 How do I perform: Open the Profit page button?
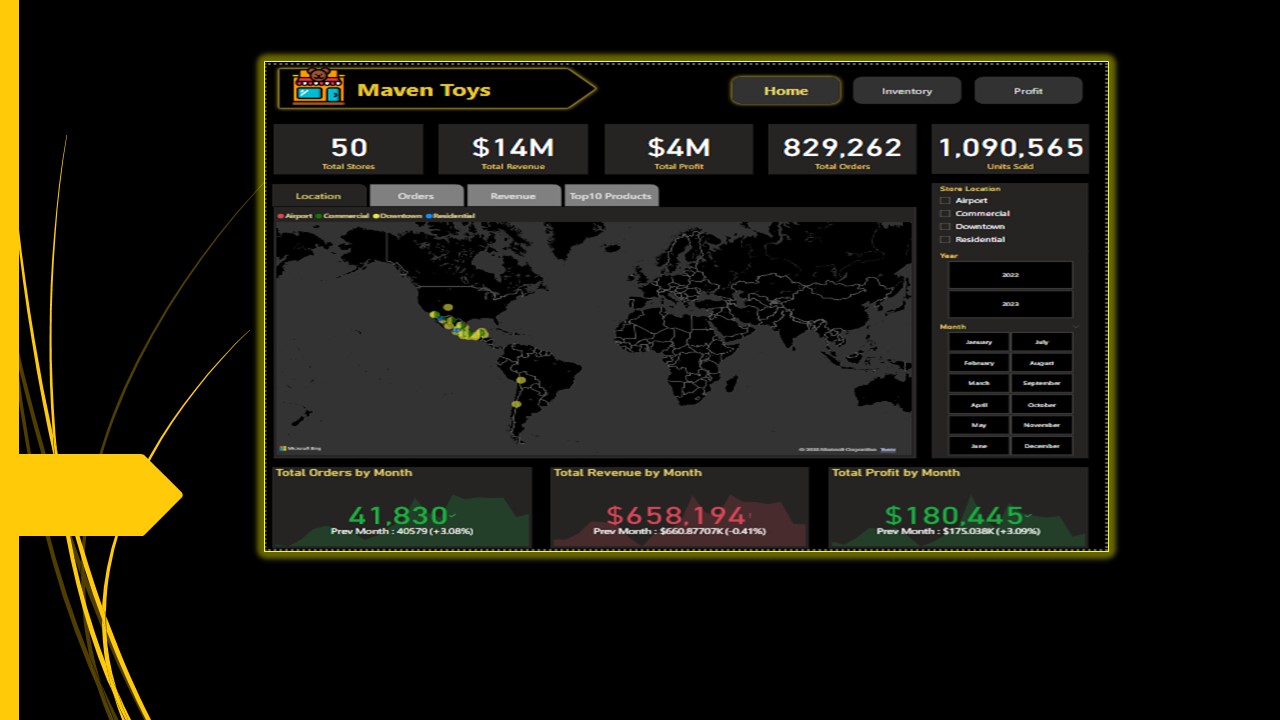tap(1028, 91)
